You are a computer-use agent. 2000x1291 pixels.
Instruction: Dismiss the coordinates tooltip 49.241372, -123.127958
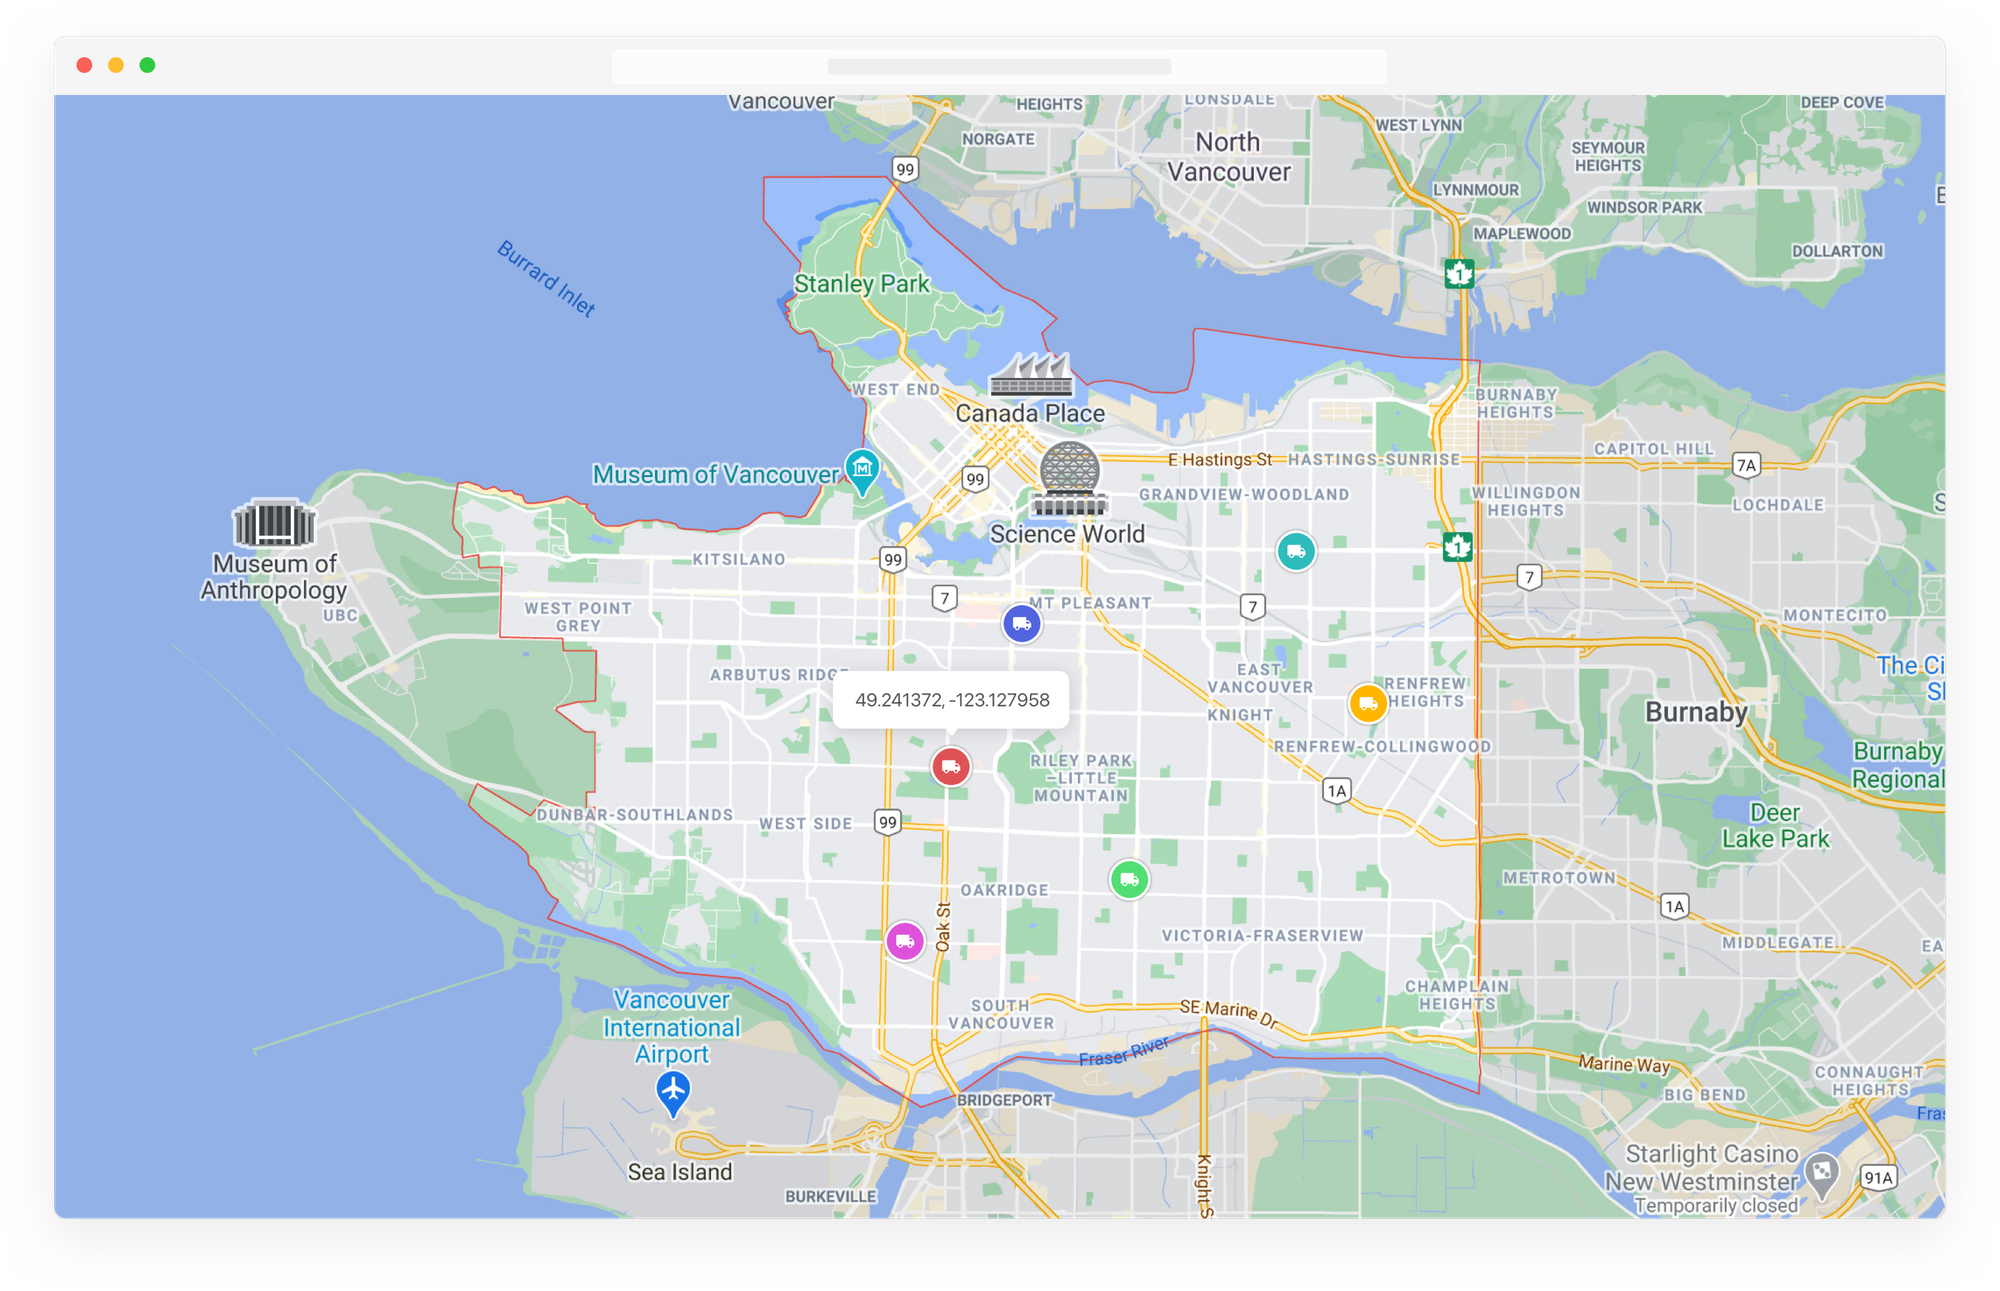(955, 701)
